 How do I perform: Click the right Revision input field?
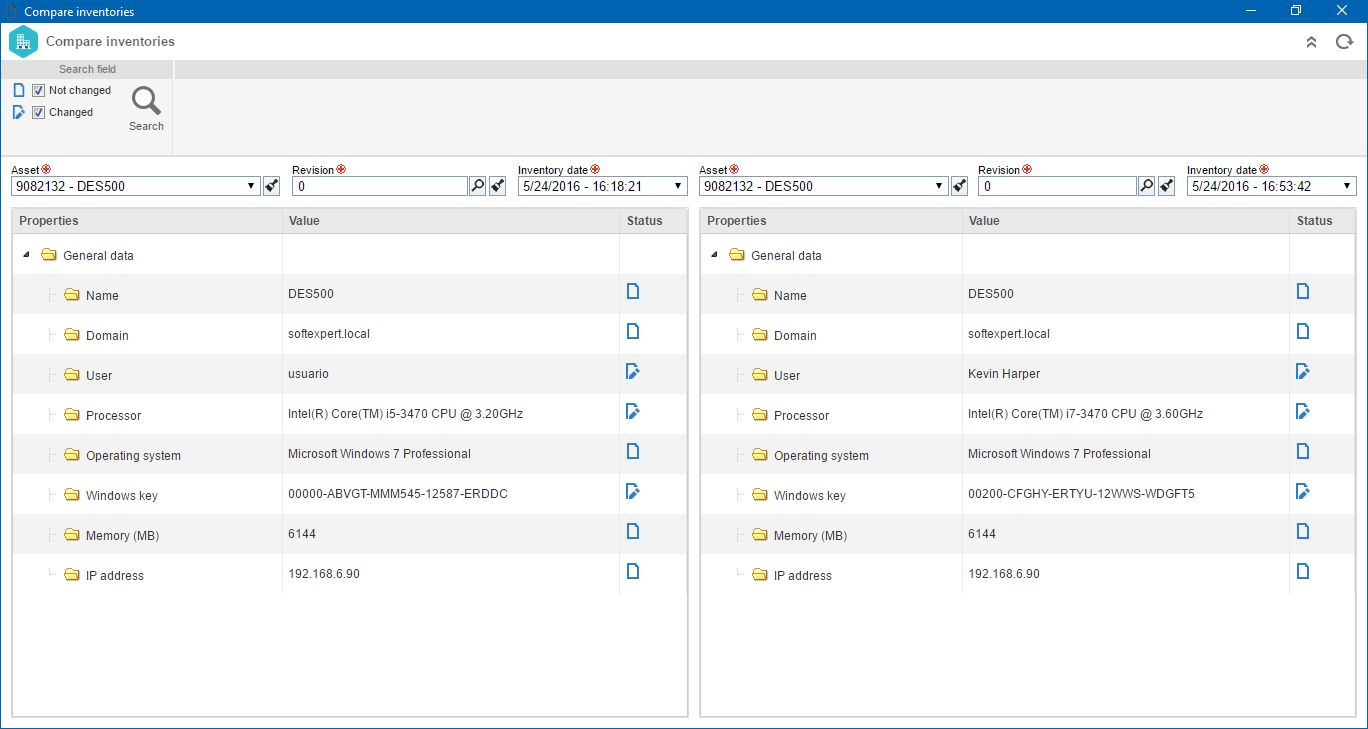tap(1058, 186)
